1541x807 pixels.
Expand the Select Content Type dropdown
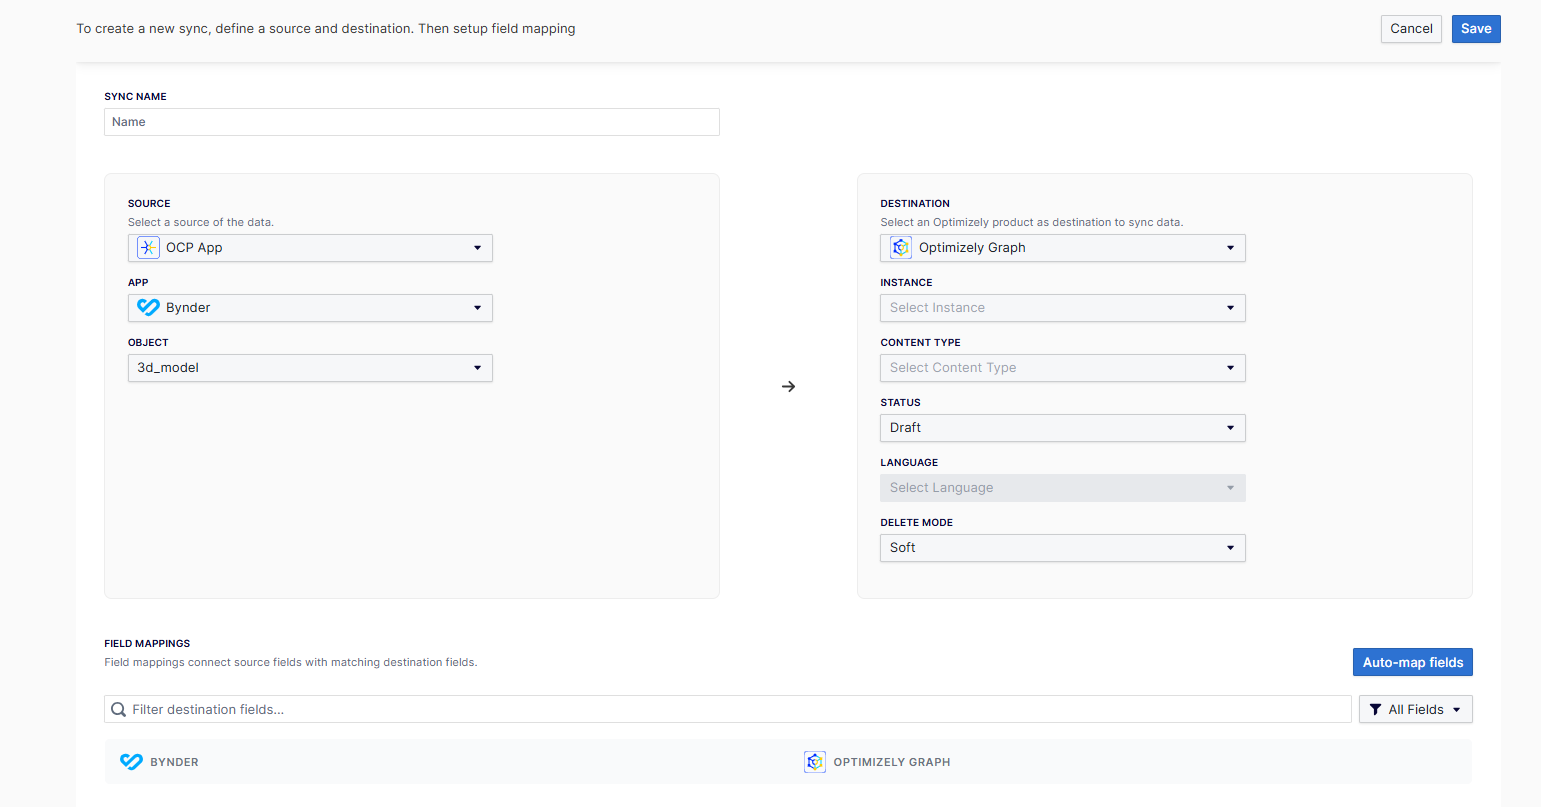pos(1062,368)
